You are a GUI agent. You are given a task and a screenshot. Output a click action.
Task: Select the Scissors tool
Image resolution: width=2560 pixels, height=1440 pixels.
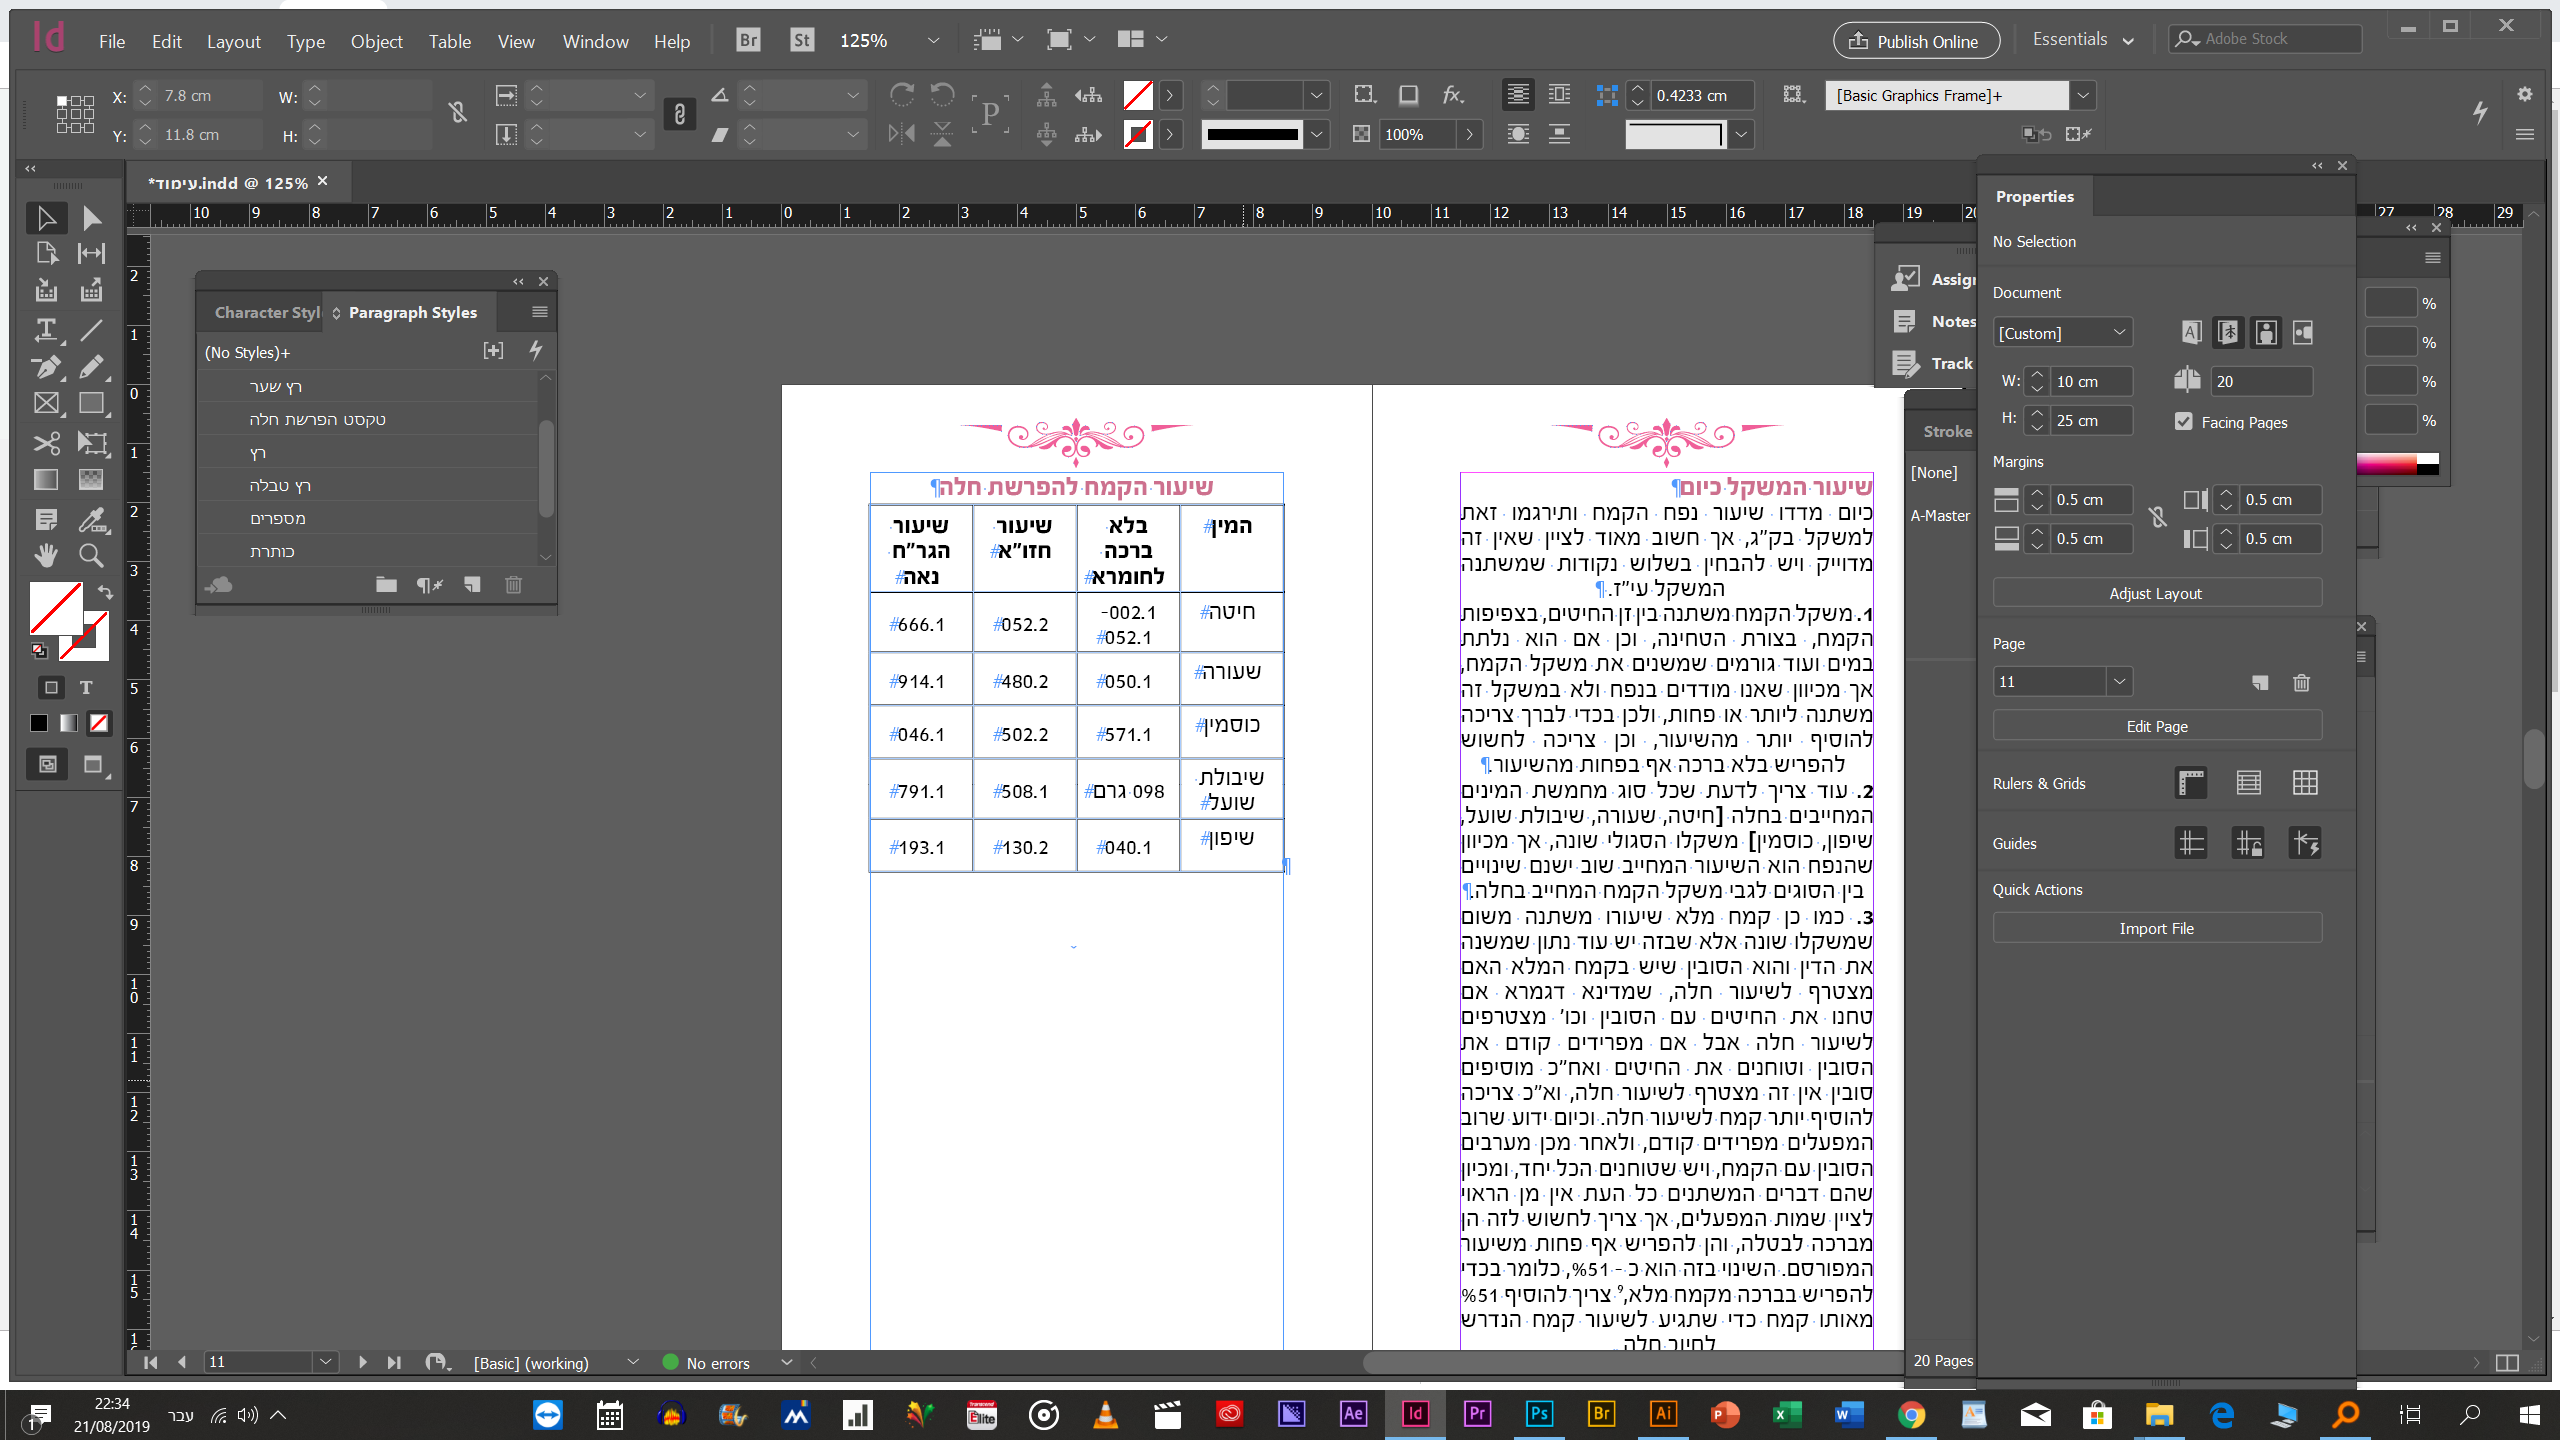click(46, 442)
